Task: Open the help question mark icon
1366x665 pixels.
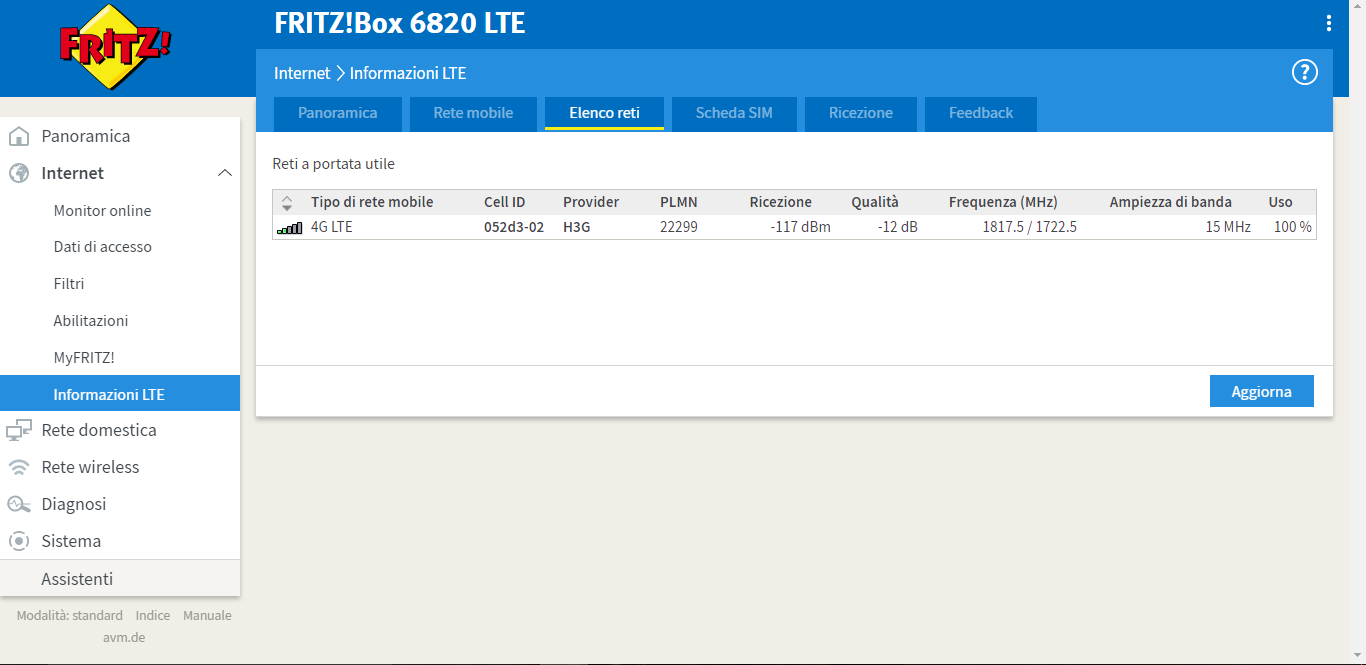Action: 1305,72
